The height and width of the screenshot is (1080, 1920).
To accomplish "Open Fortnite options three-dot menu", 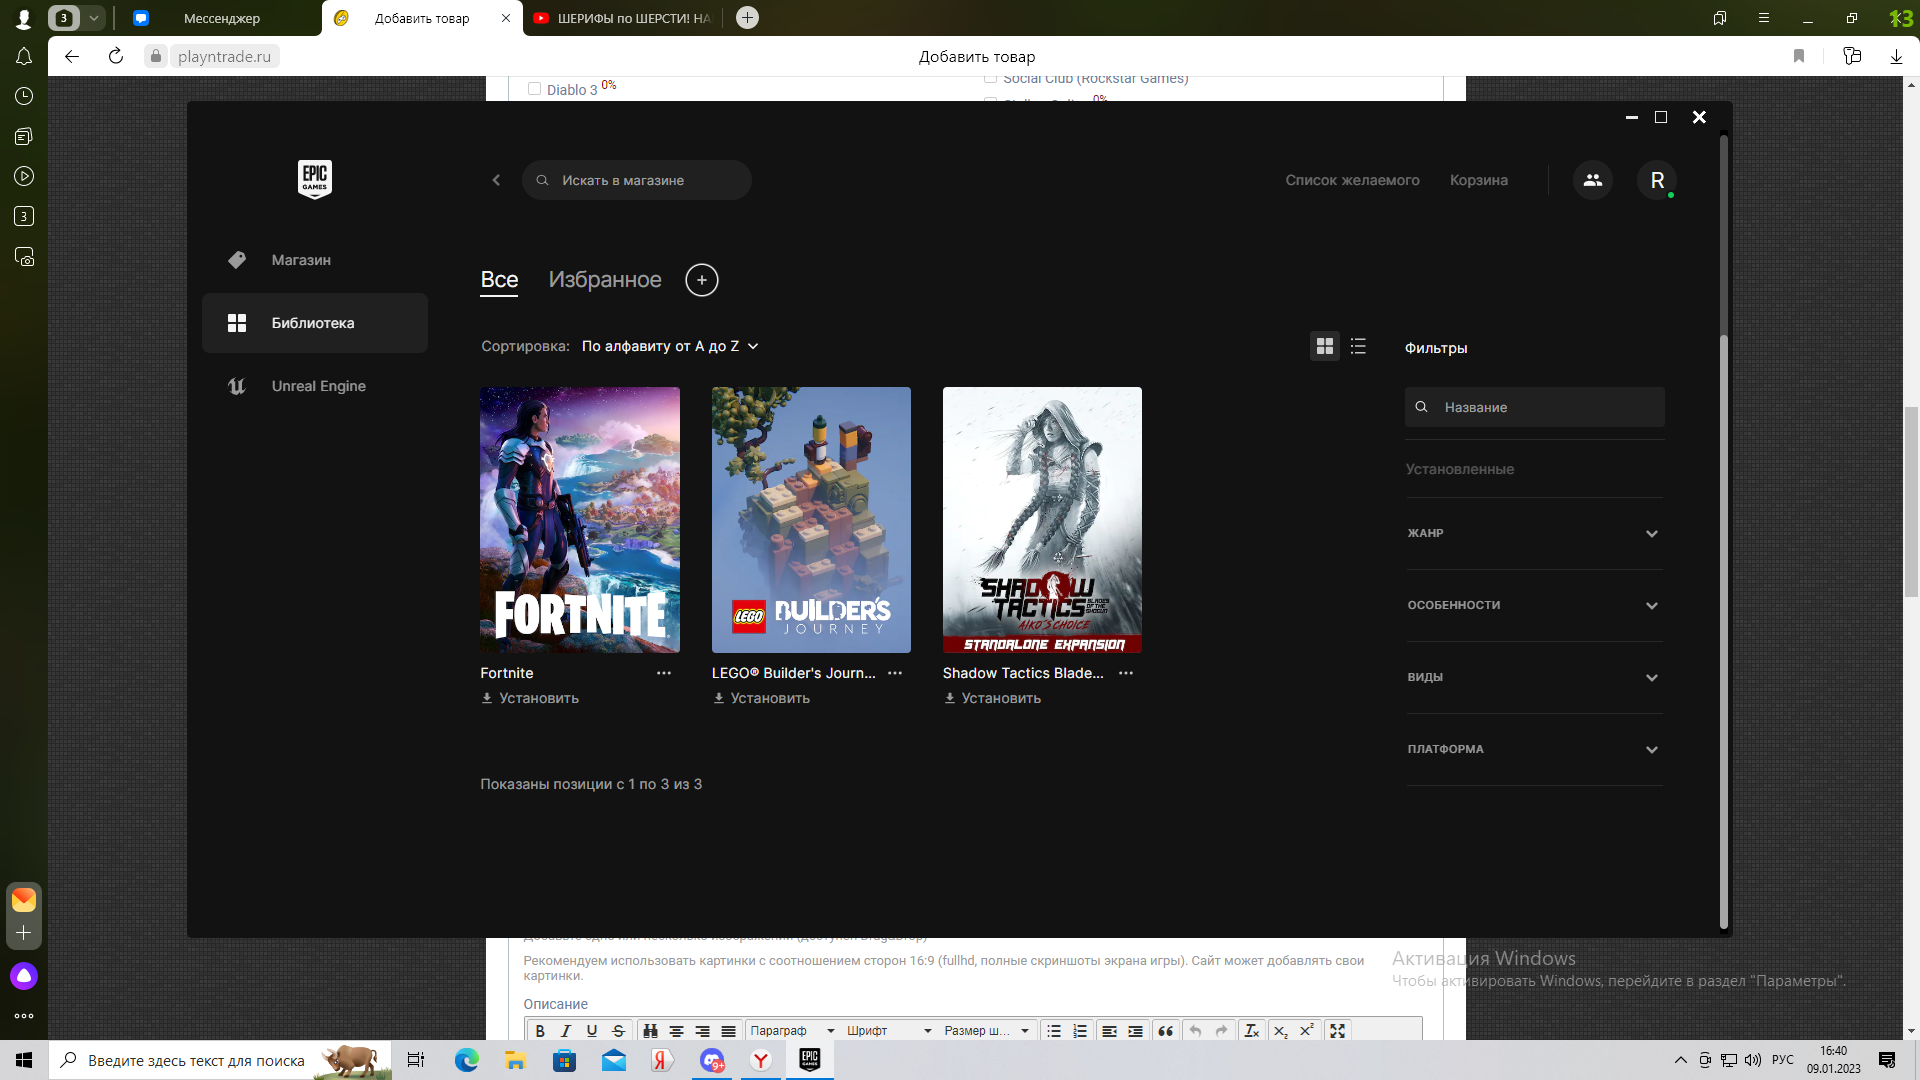I will 664,673.
